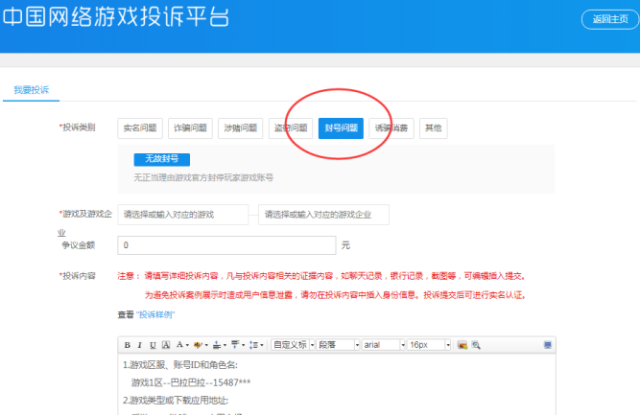Screen dimensions: 640x415
Task: Click the 争议金额 amount input field
Action: [x=227, y=245]
